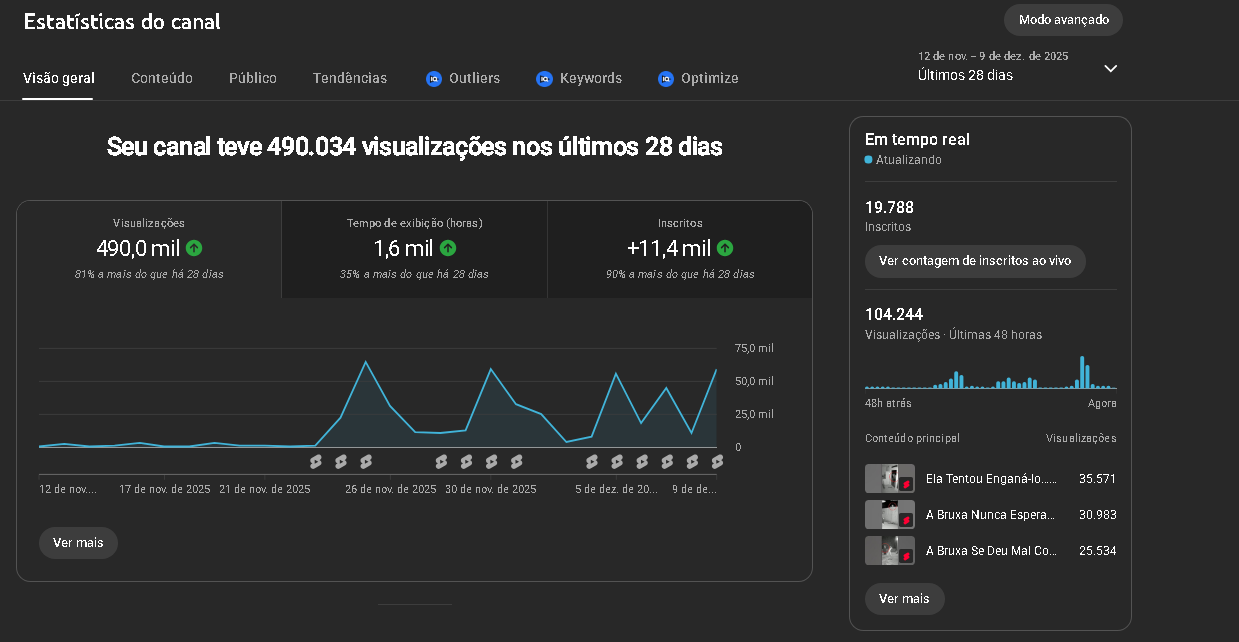Select the Tempo de exibição (horas) card
This screenshot has height=642, width=1239.
pos(414,249)
